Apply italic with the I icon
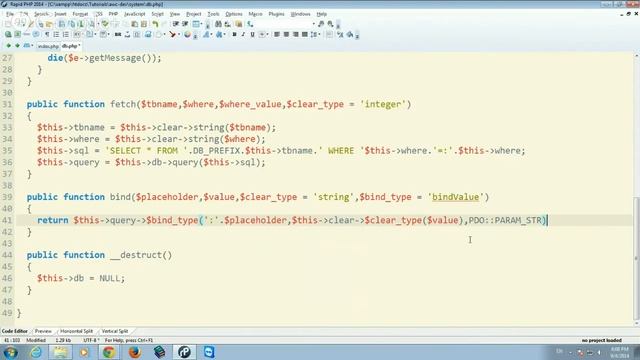Image resolution: width=640 pixels, height=360 pixels. pyautogui.click(x=243, y=35)
